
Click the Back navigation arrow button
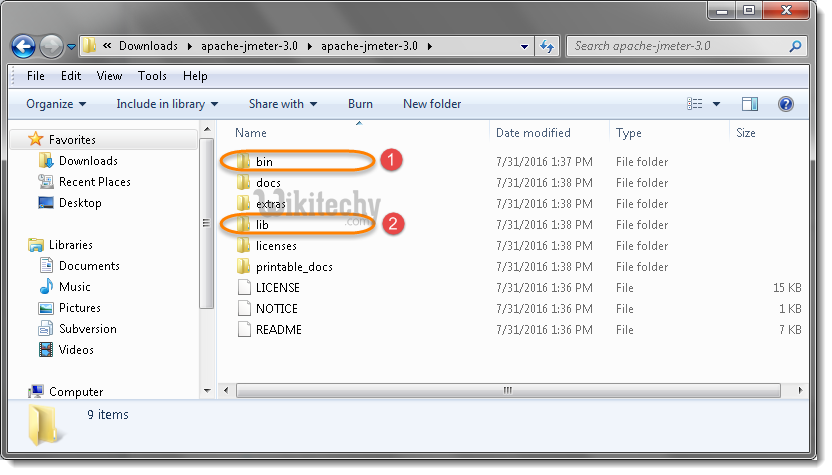(x=24, y=46)
